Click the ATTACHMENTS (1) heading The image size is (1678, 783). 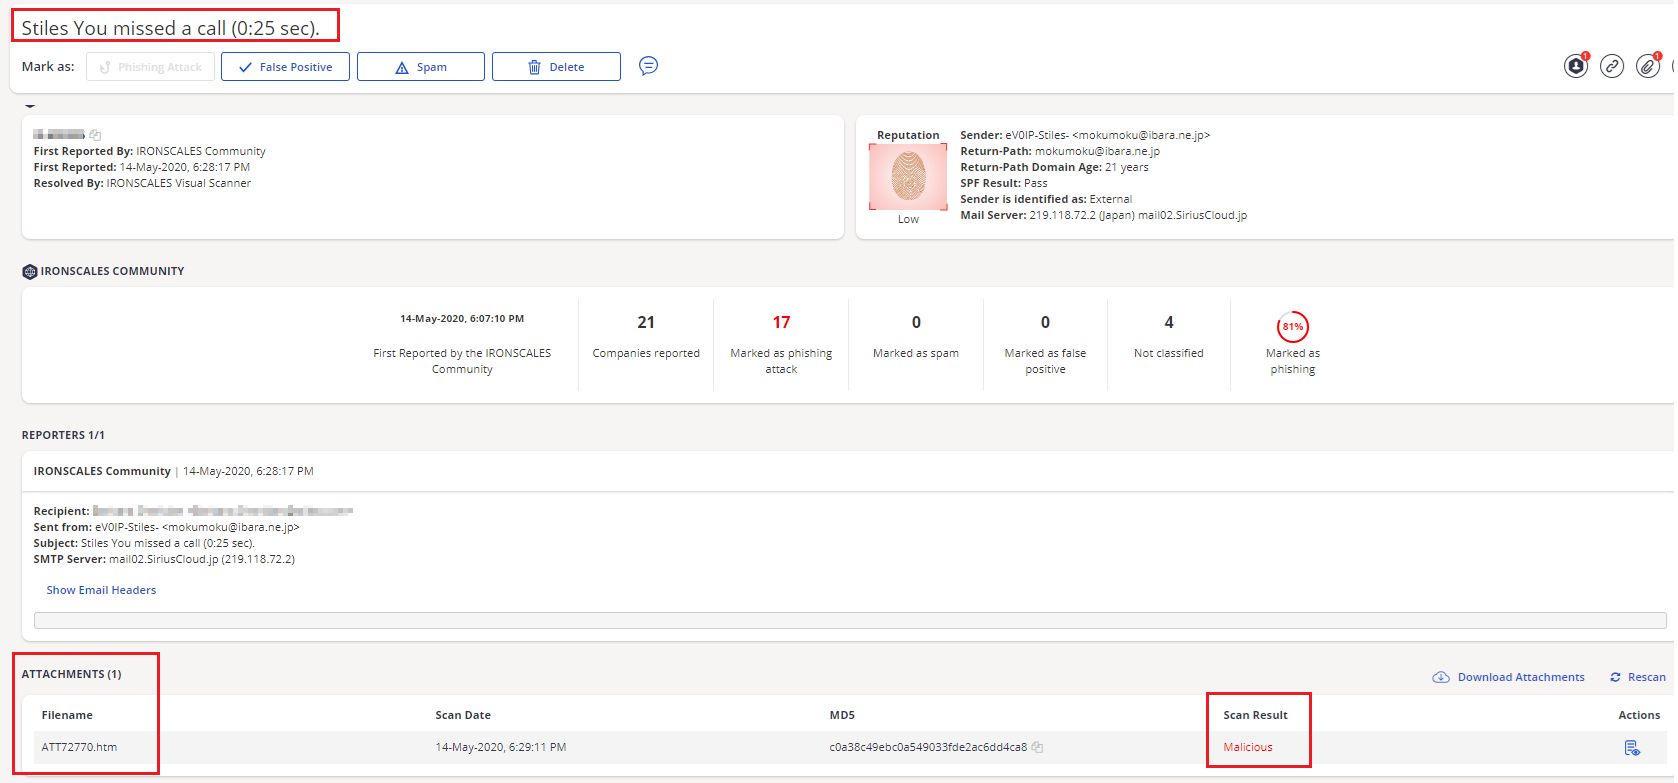click(x=72, y=674)
